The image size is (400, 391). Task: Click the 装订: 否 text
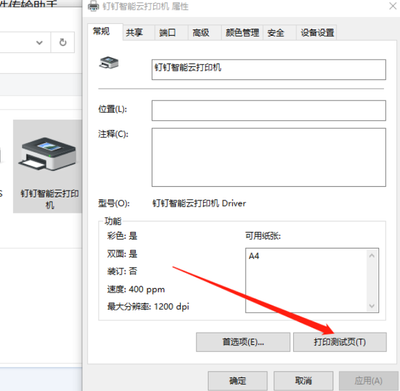click(x=122, y=271)
